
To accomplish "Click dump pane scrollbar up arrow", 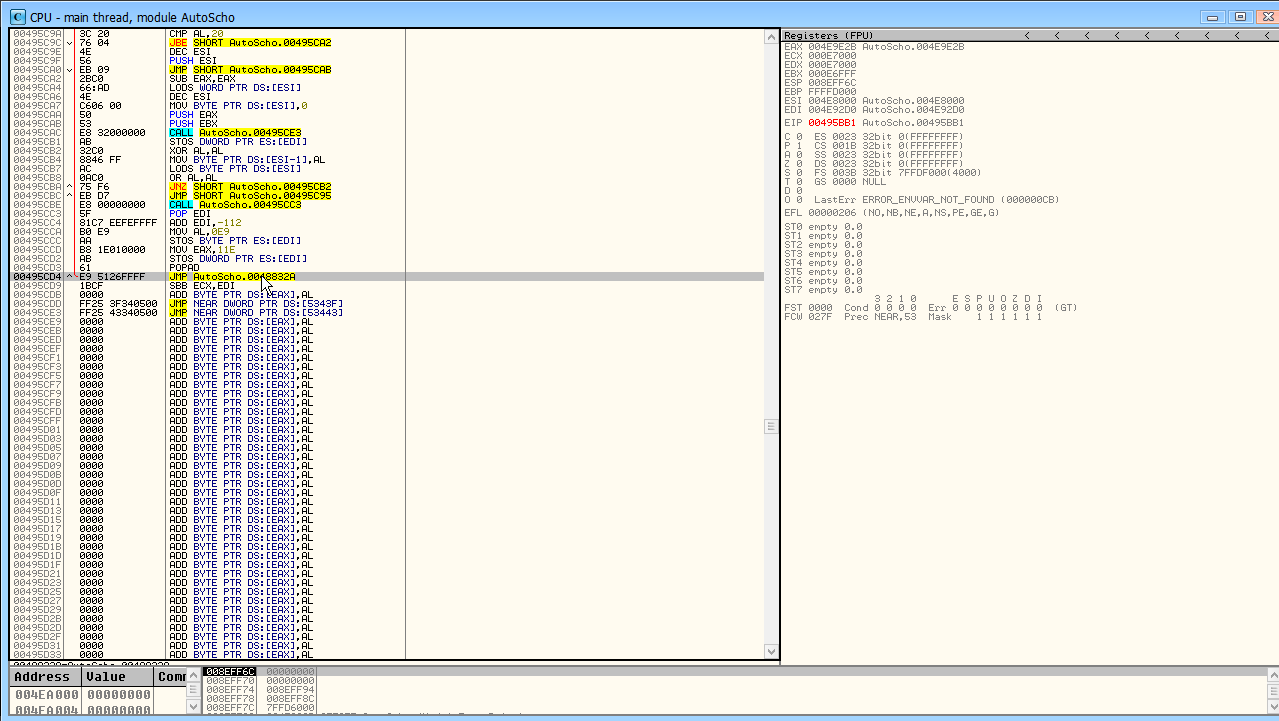I will coord(194,675).
